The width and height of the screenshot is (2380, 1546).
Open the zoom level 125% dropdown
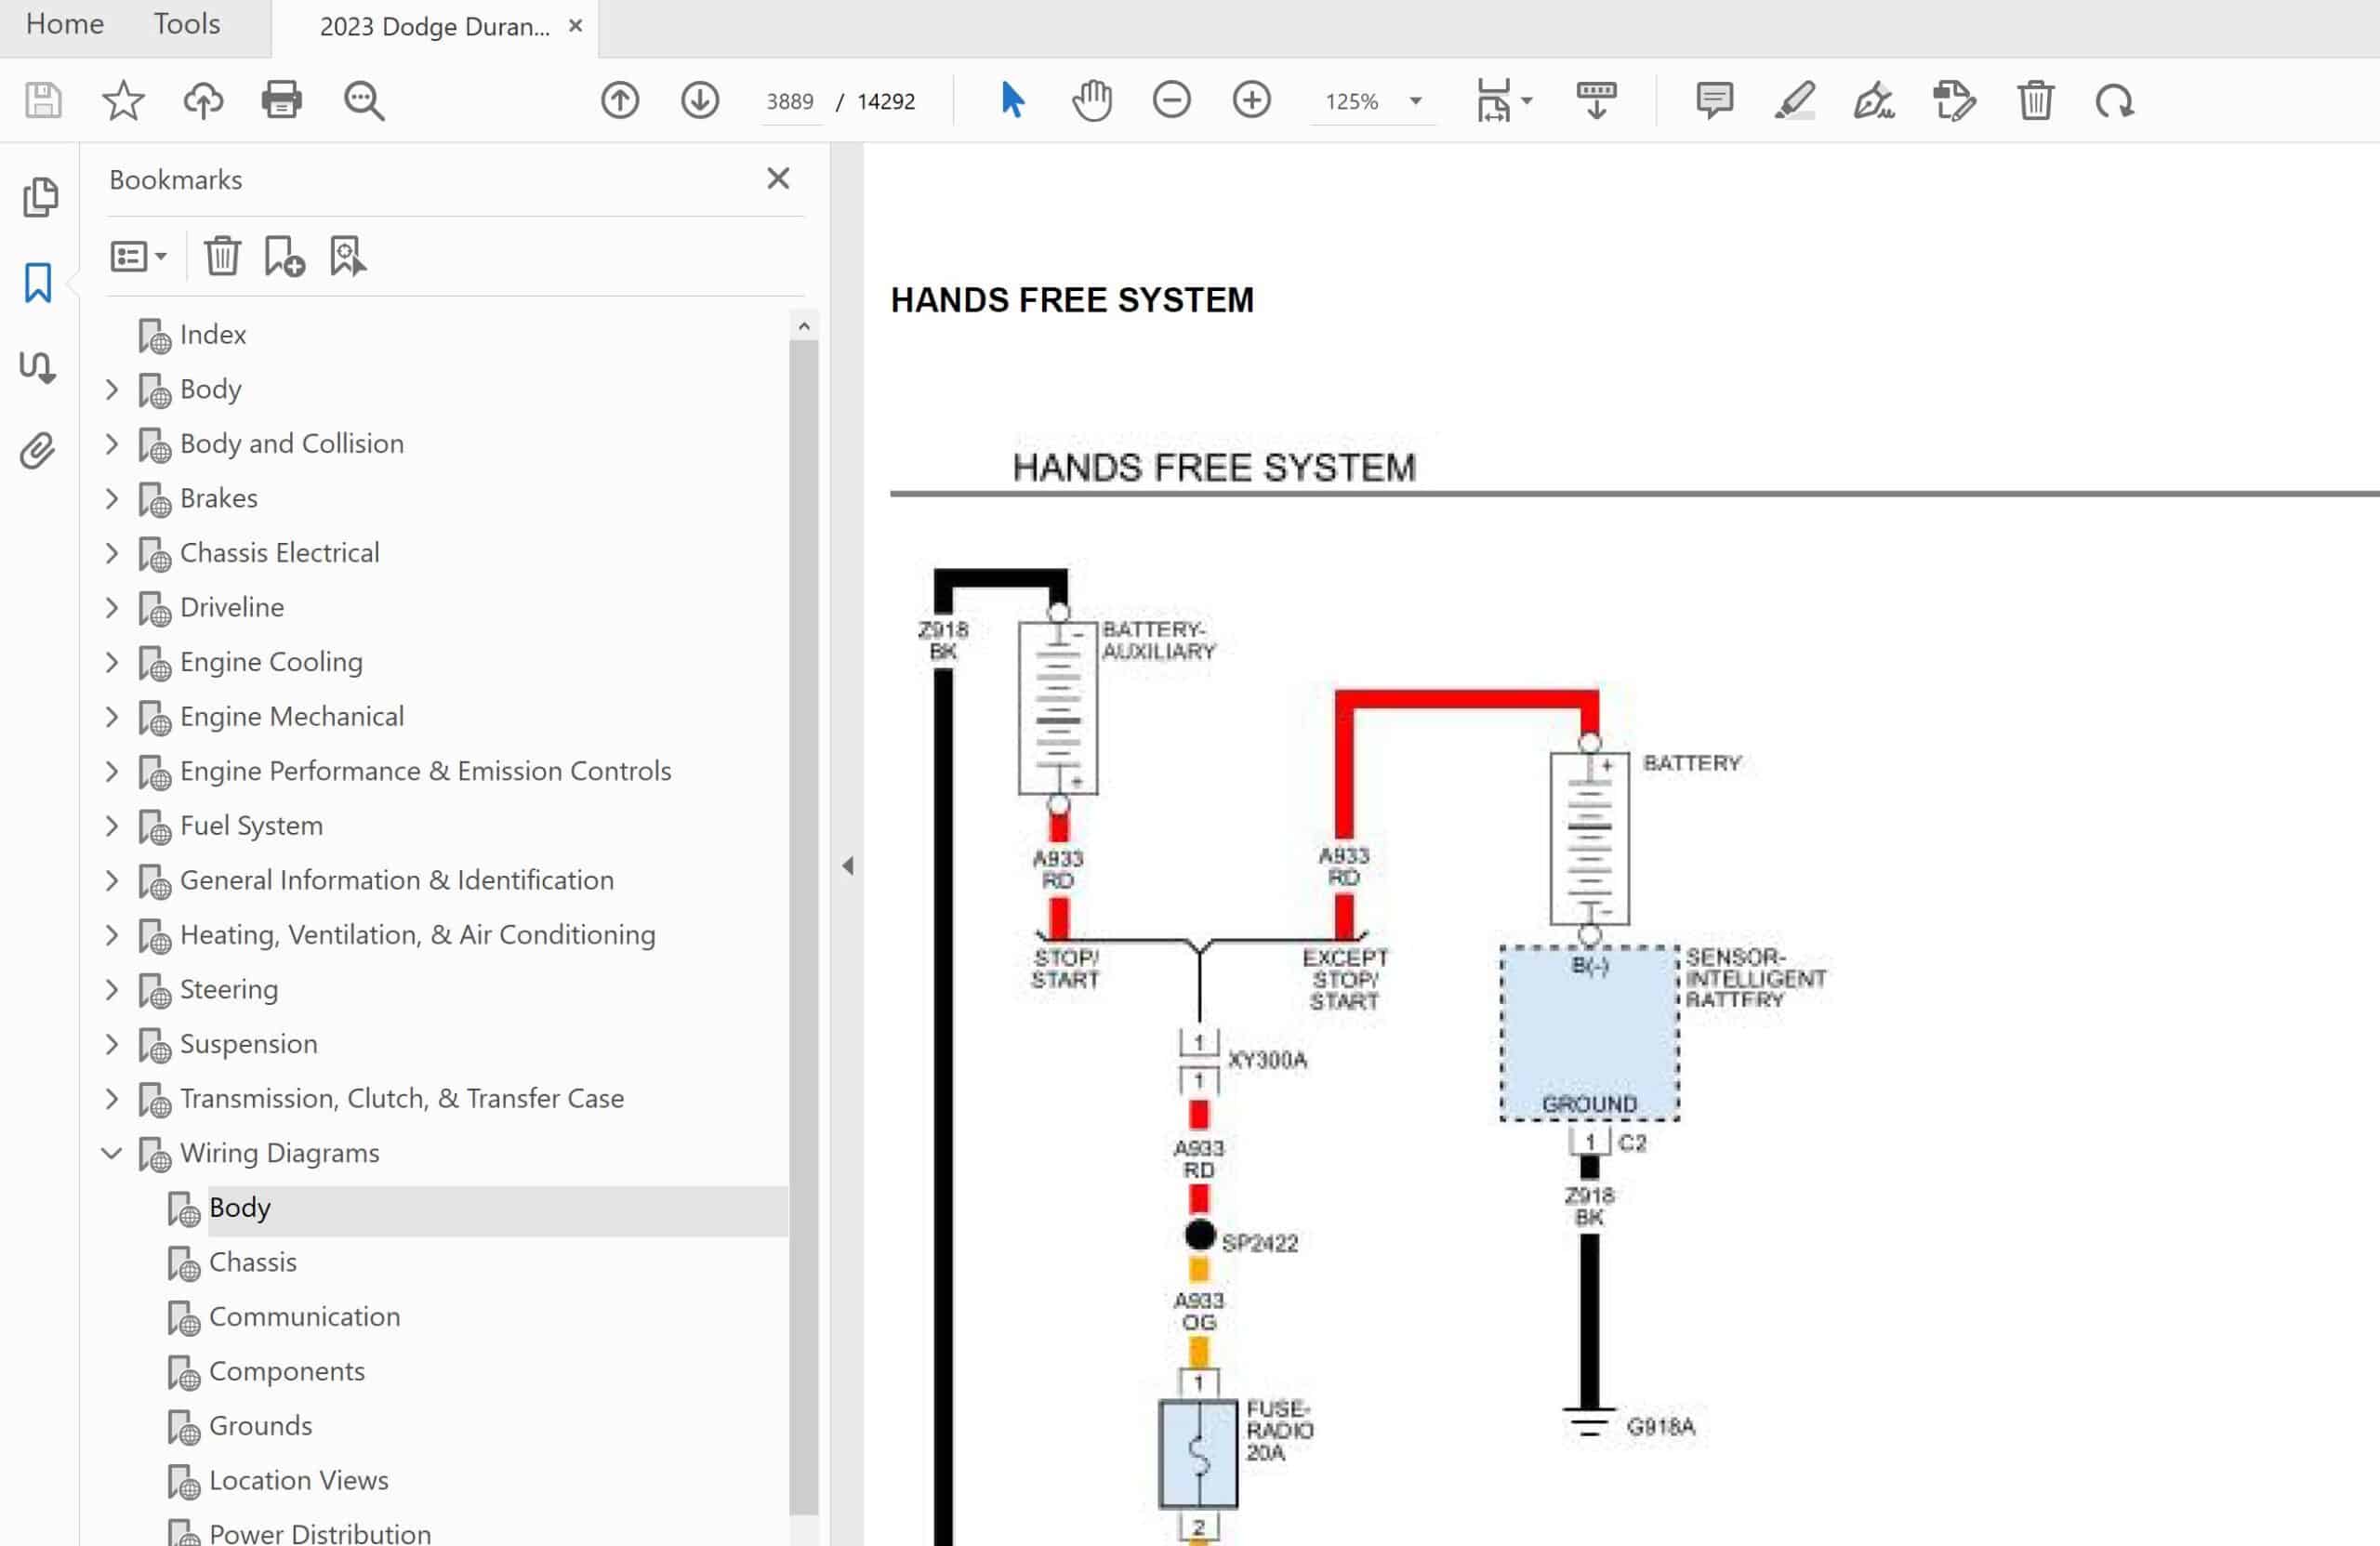[1415, 101]
